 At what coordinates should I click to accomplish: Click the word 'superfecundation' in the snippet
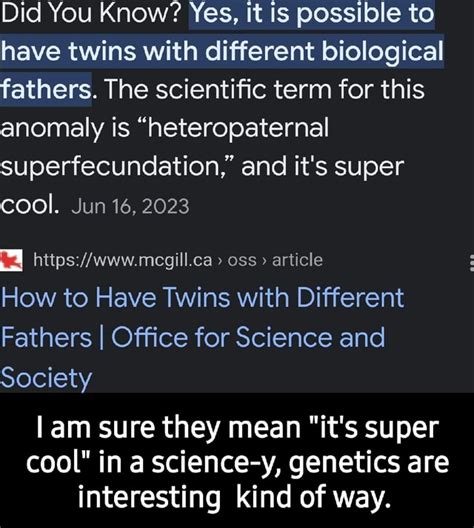(x=110, y=167)
